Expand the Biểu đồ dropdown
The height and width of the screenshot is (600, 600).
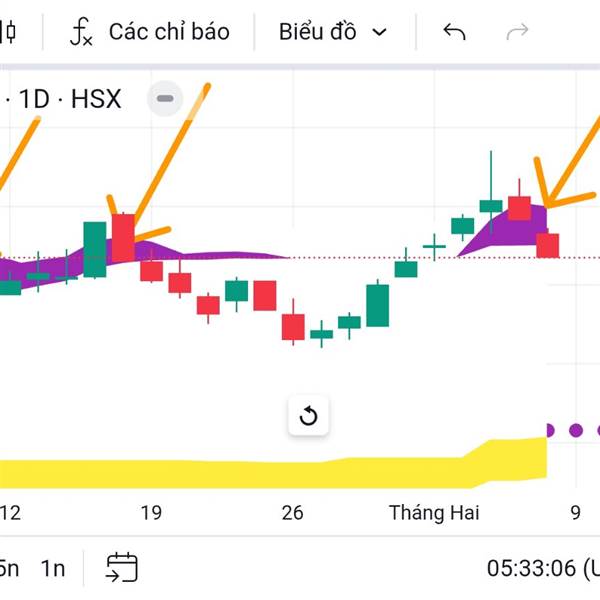333,32
